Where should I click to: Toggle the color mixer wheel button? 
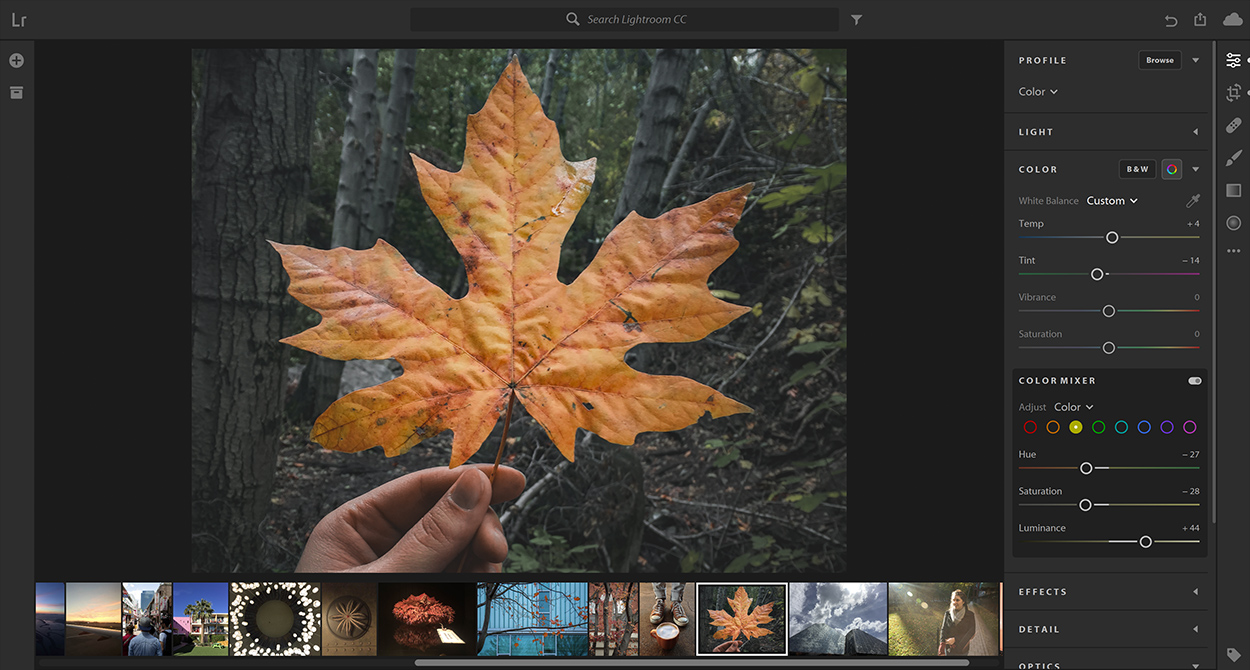pyautogui.click(x=1171, y=169)
